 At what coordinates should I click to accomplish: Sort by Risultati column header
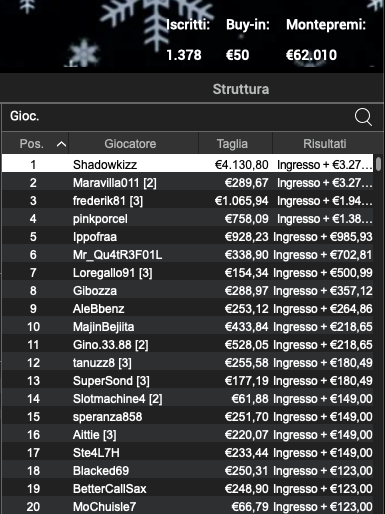[x=324, y=144]
